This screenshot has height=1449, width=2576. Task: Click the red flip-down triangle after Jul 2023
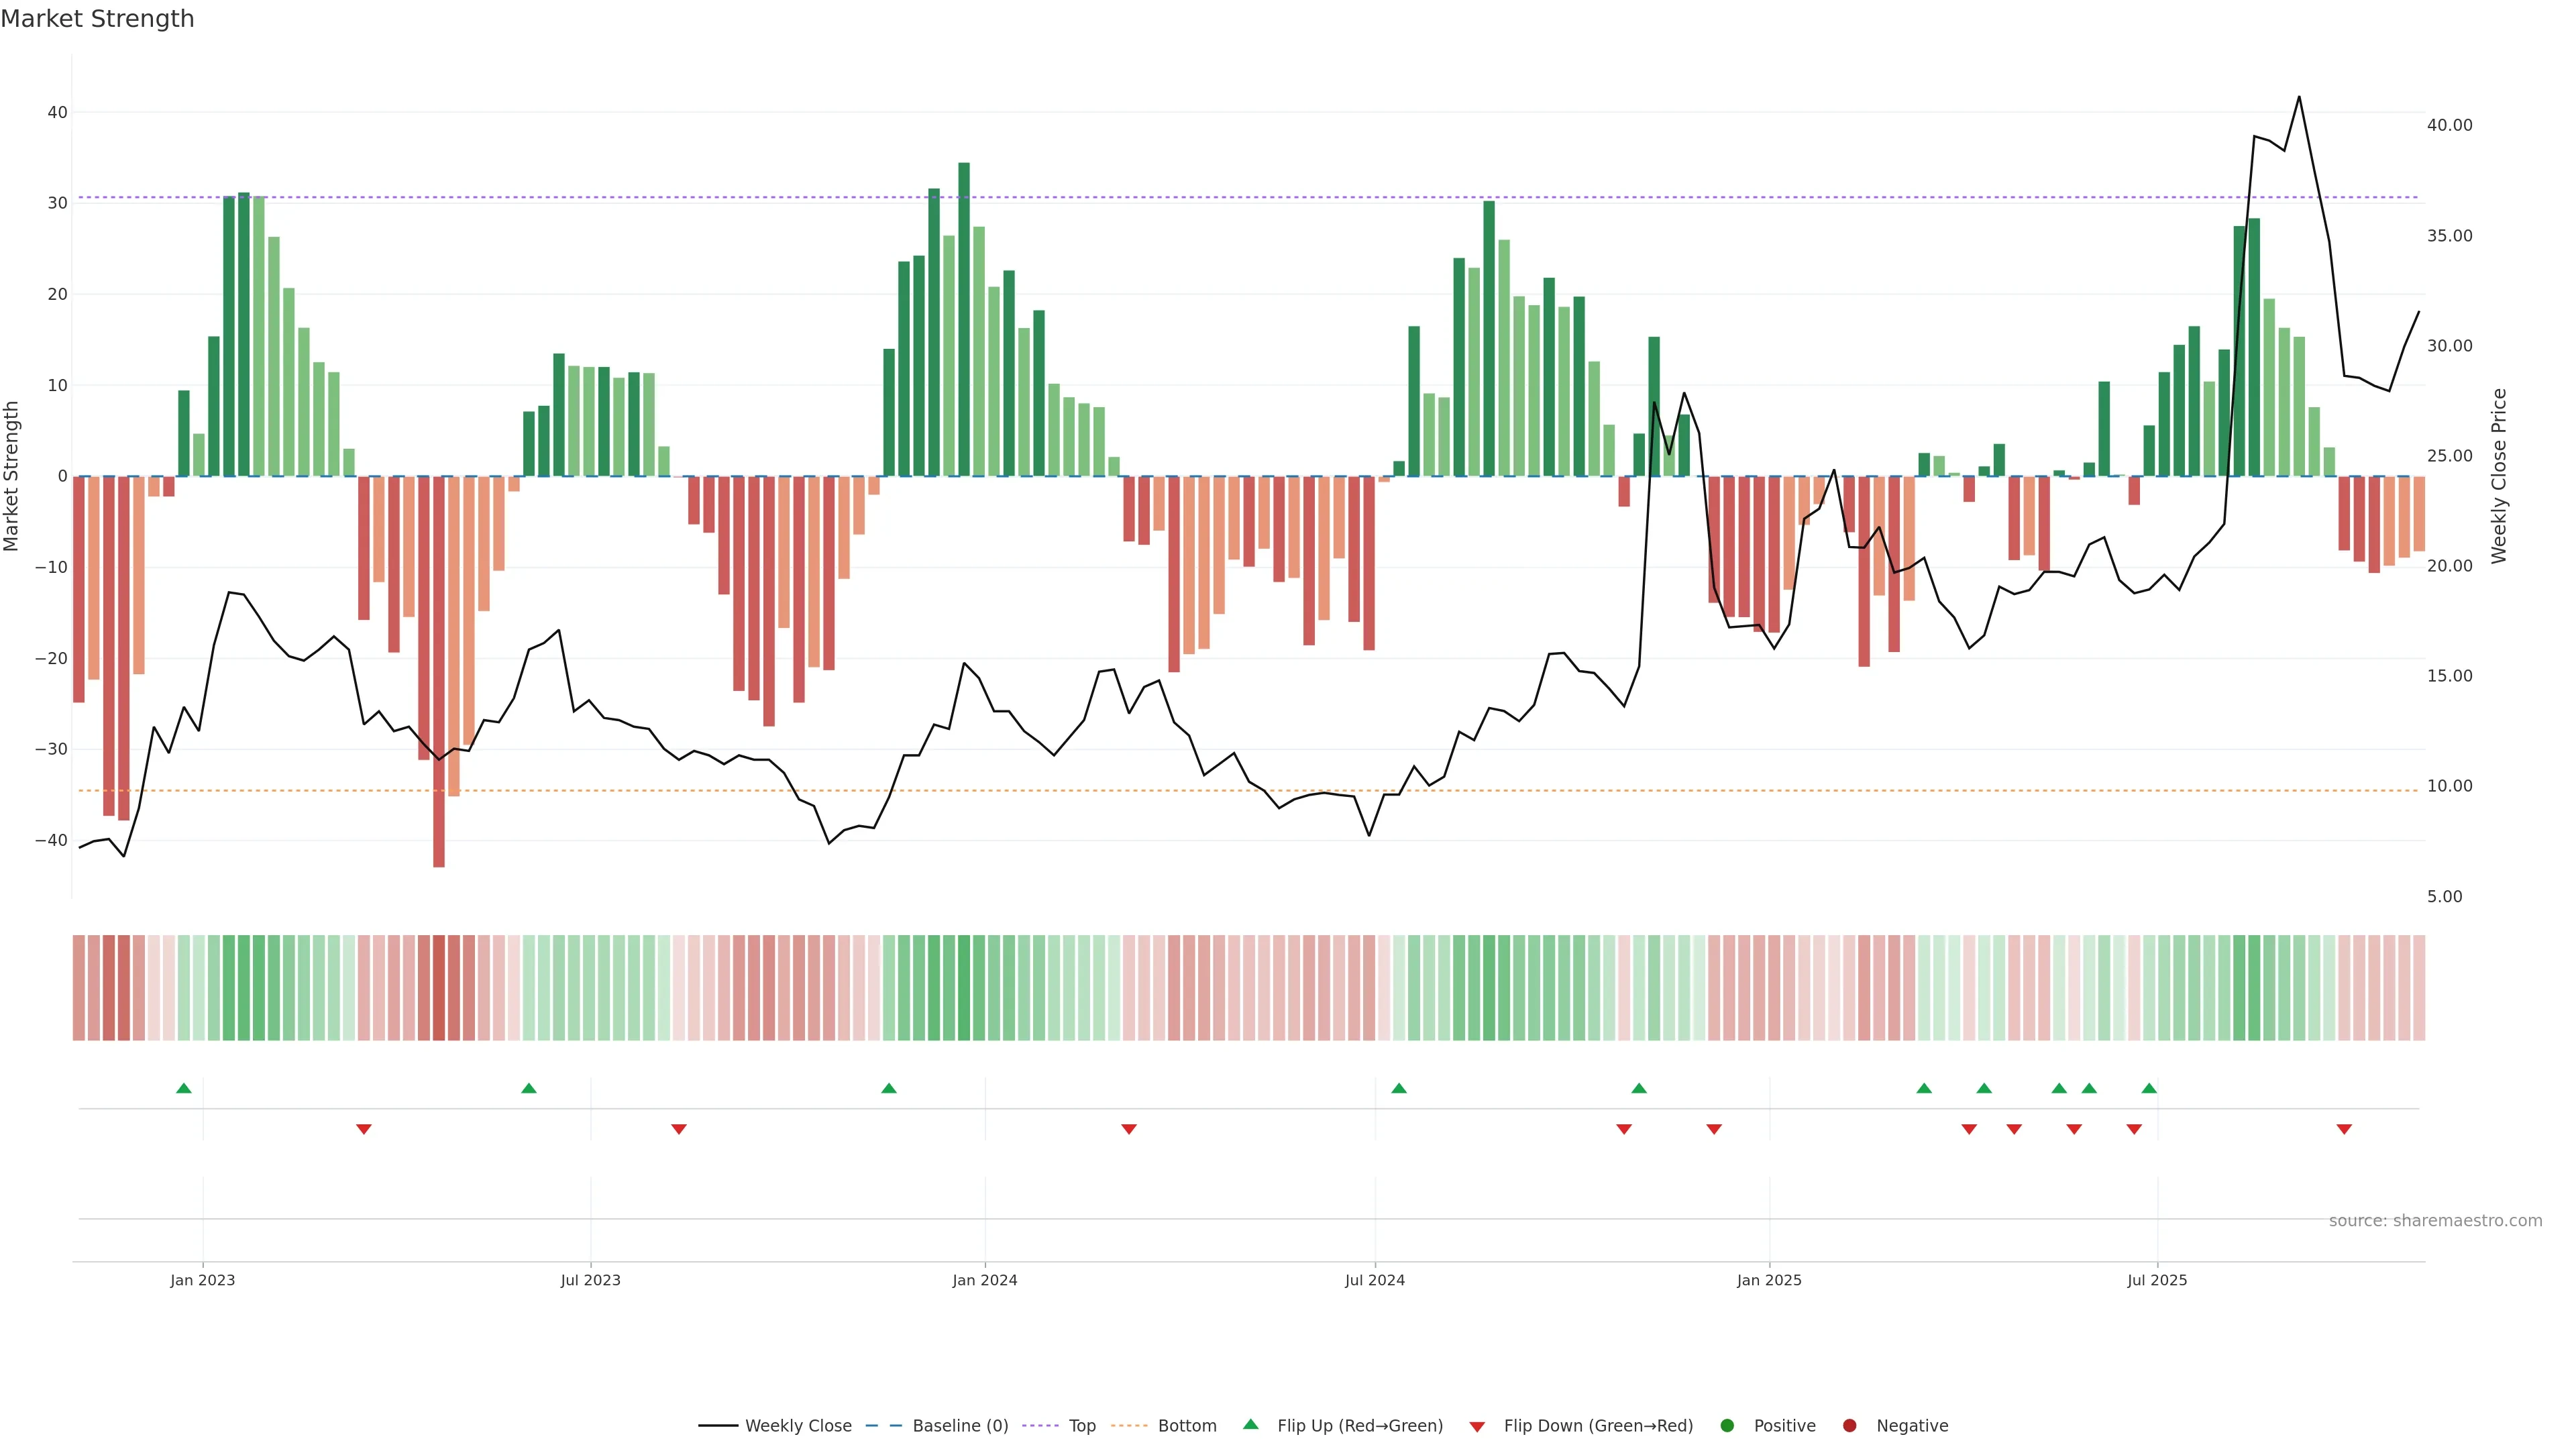(679, 1129)
